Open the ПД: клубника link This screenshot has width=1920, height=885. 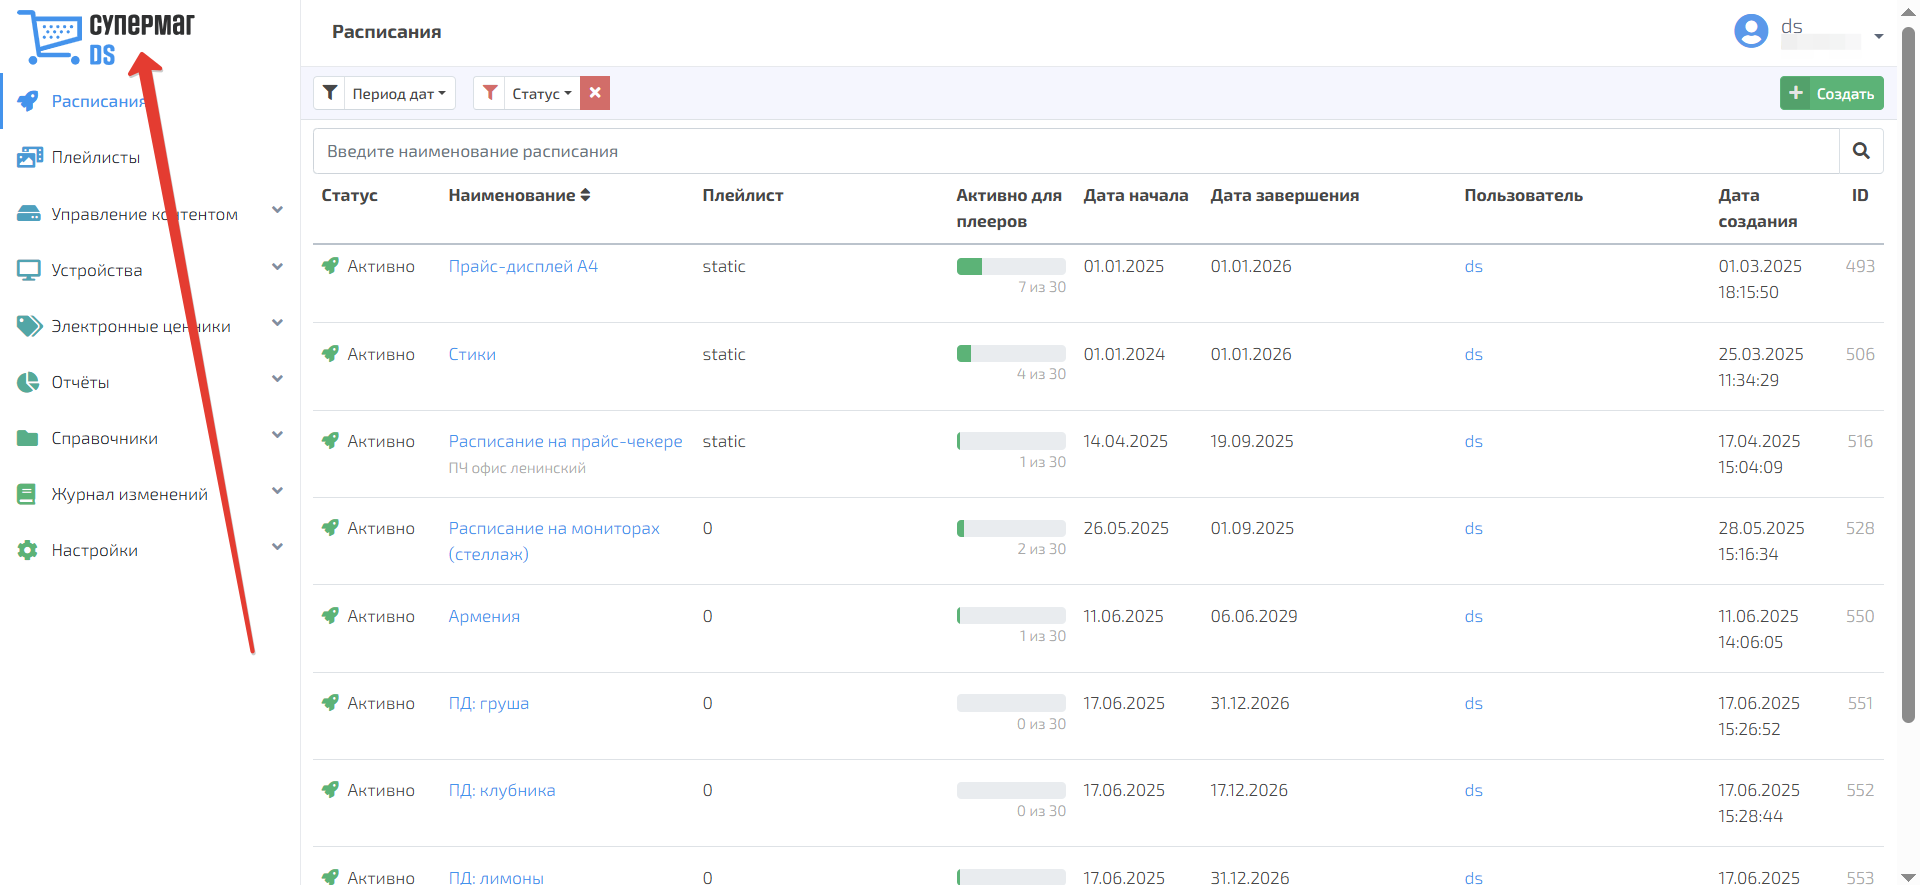[502, 790]
